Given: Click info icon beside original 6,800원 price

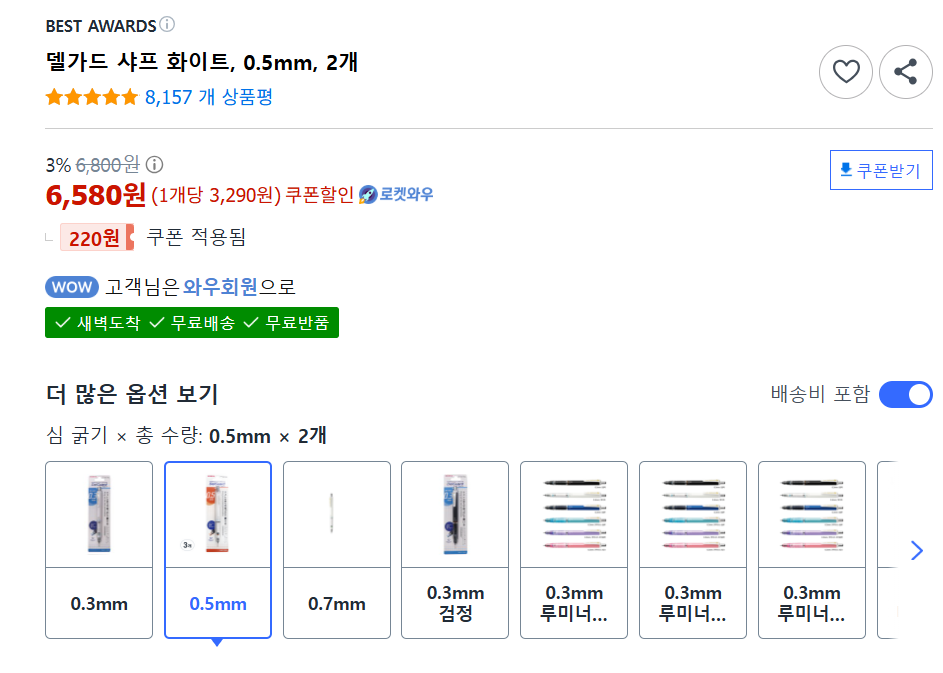Looking at the screenshot, I should 155,165.
